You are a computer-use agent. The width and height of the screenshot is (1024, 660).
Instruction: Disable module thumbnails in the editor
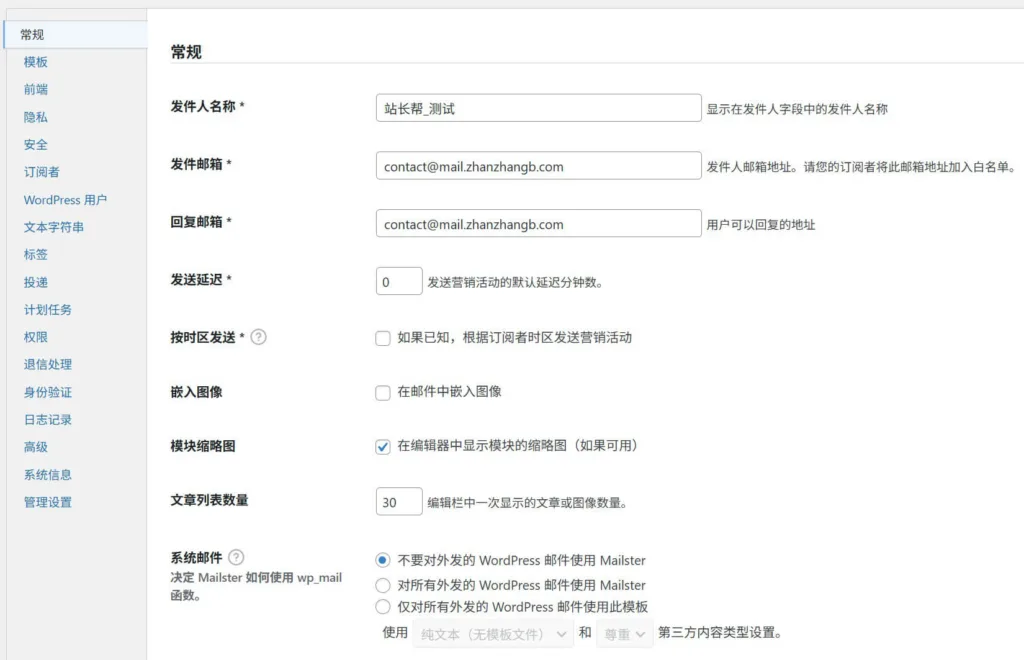[x=383, y=447]
